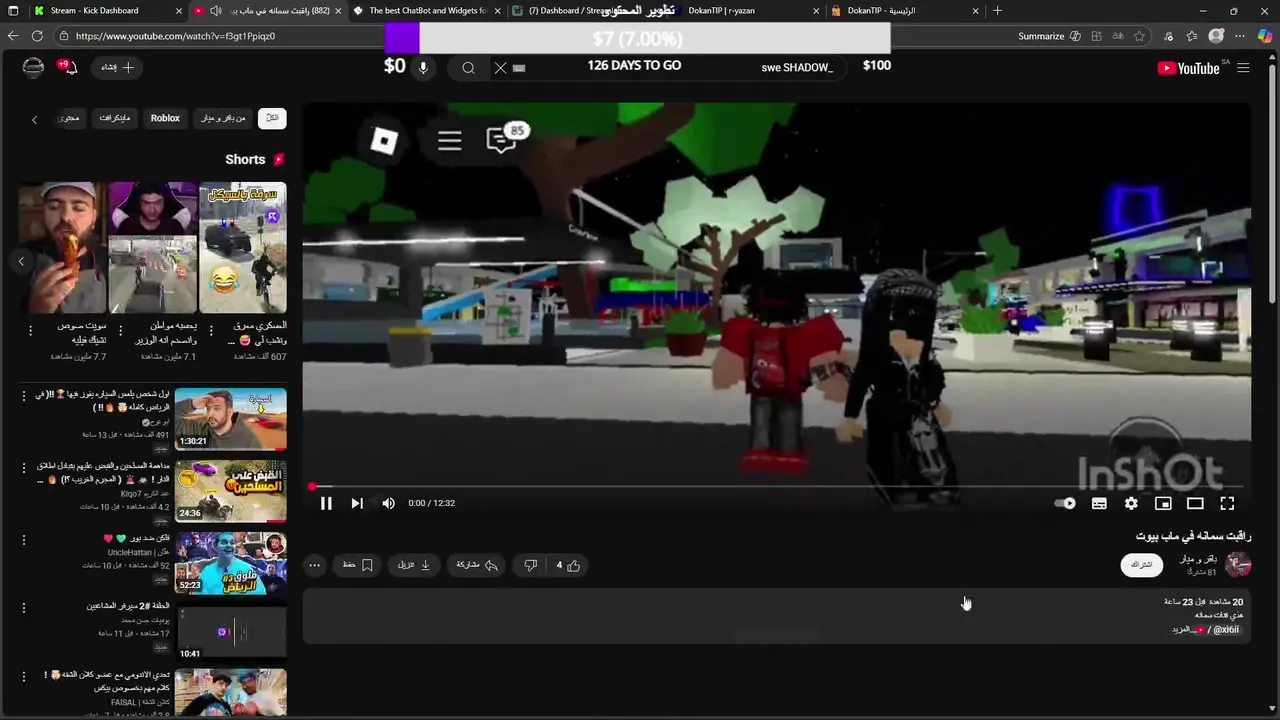The height and width of the screenshot is (720, 1280).
Task: Open the channel avatar beside the subscribe button
Action: click(x=1238, y=565)
